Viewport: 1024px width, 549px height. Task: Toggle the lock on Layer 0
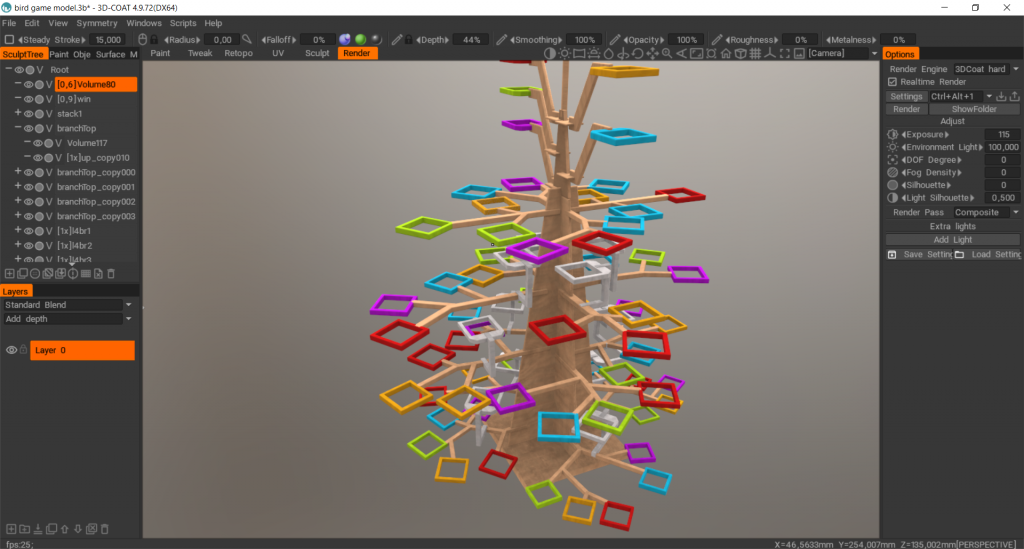[24, 350]
